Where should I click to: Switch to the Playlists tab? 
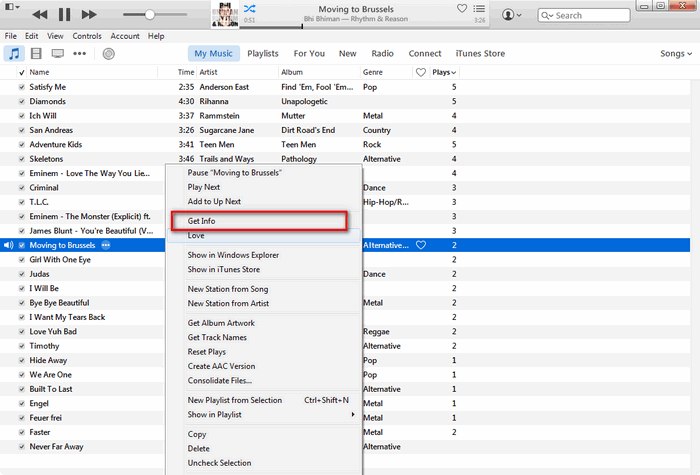(x=262, y=54)
